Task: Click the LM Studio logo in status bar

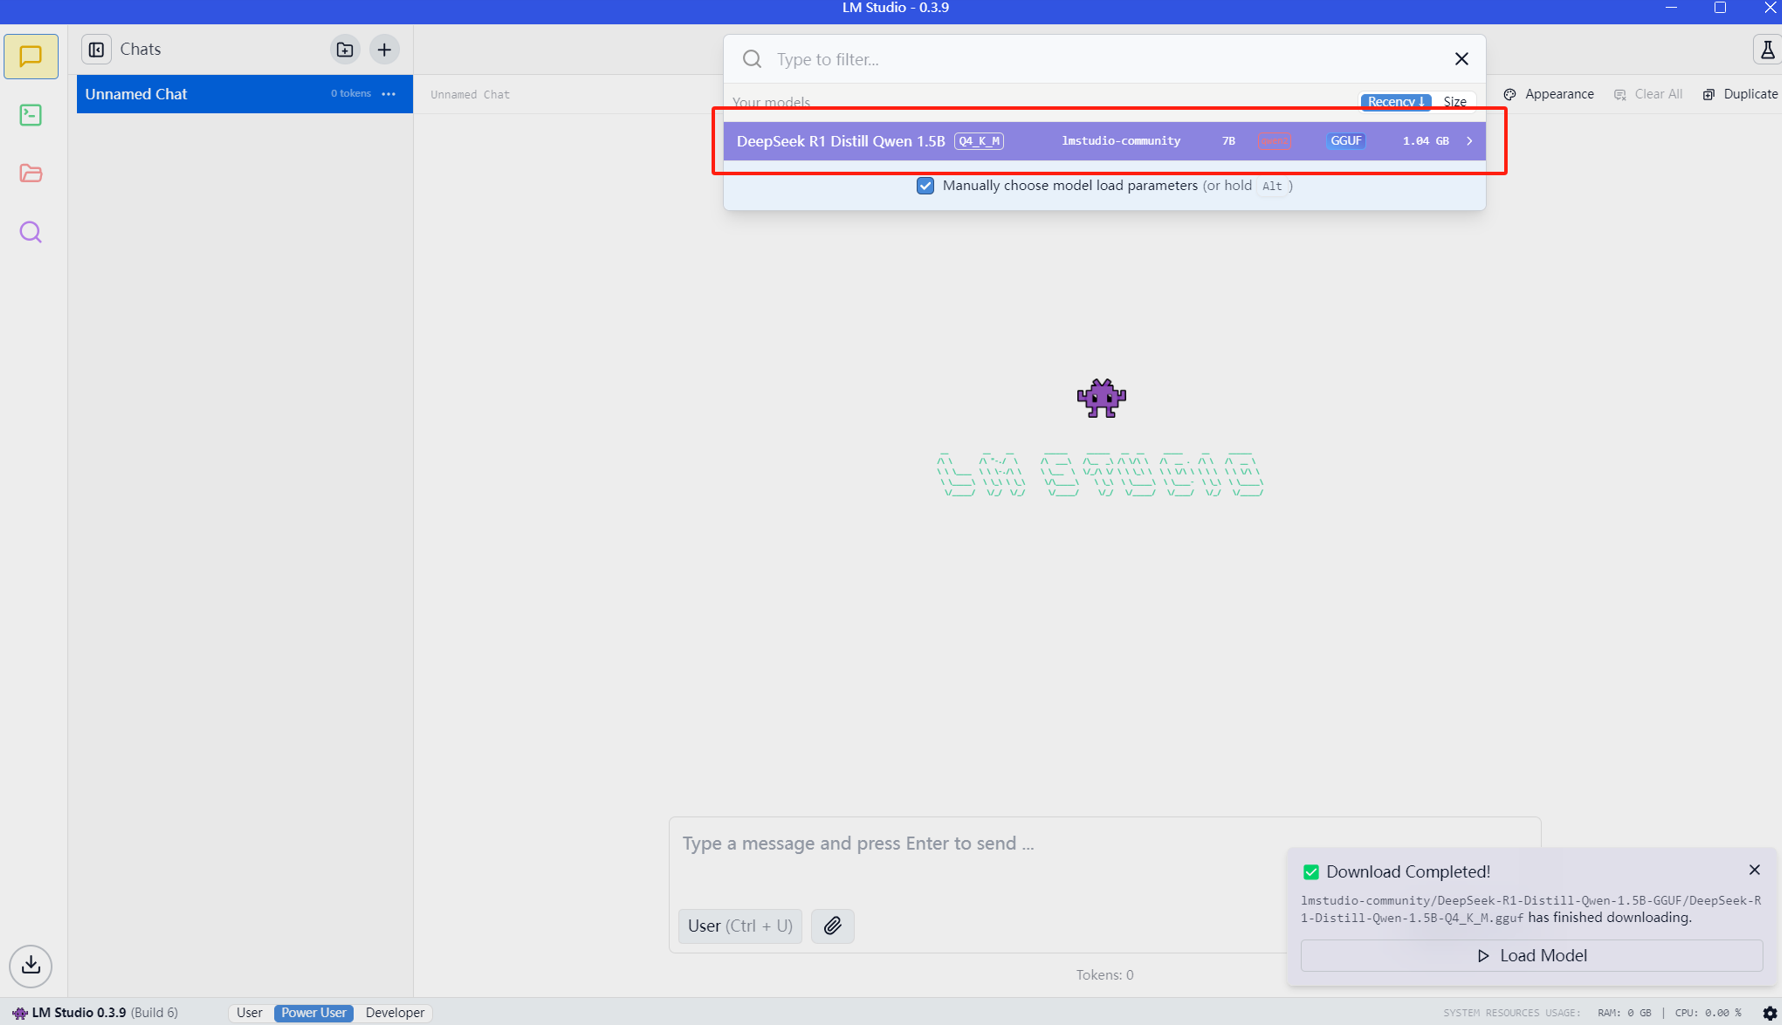Action: point(20,1013)
